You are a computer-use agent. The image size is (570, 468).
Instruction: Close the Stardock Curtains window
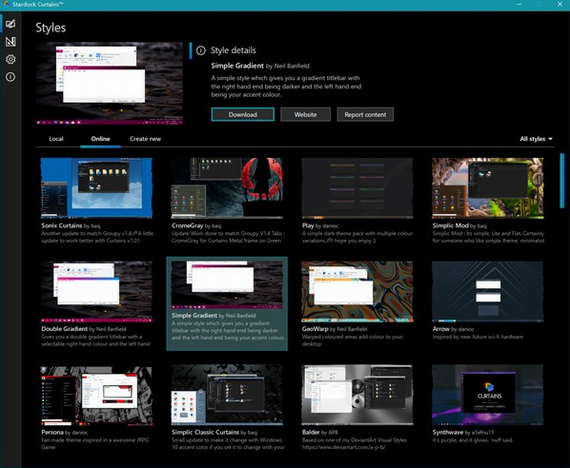click(x=560, y=4)
